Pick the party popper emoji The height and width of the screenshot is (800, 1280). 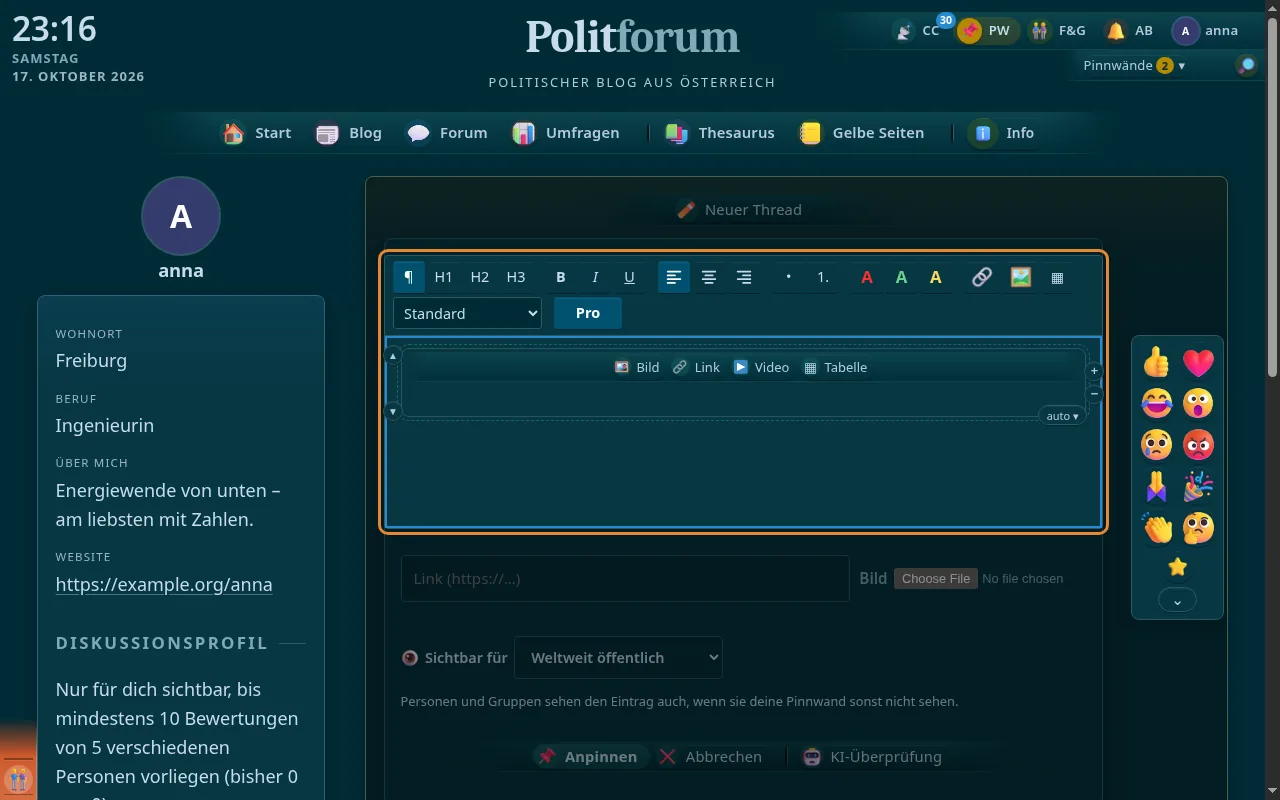tap(1198, 485)
